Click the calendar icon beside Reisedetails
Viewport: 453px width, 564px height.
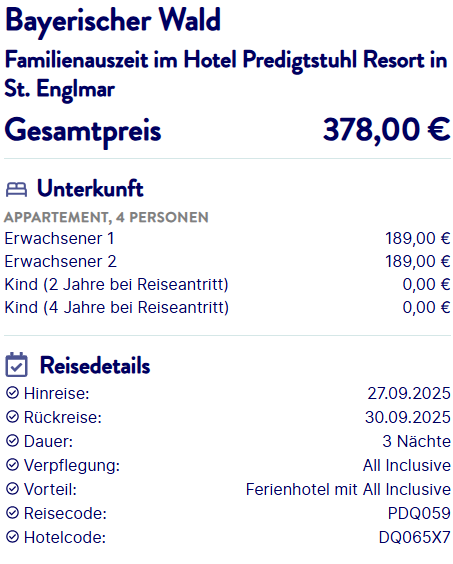[x=17, y=364]
